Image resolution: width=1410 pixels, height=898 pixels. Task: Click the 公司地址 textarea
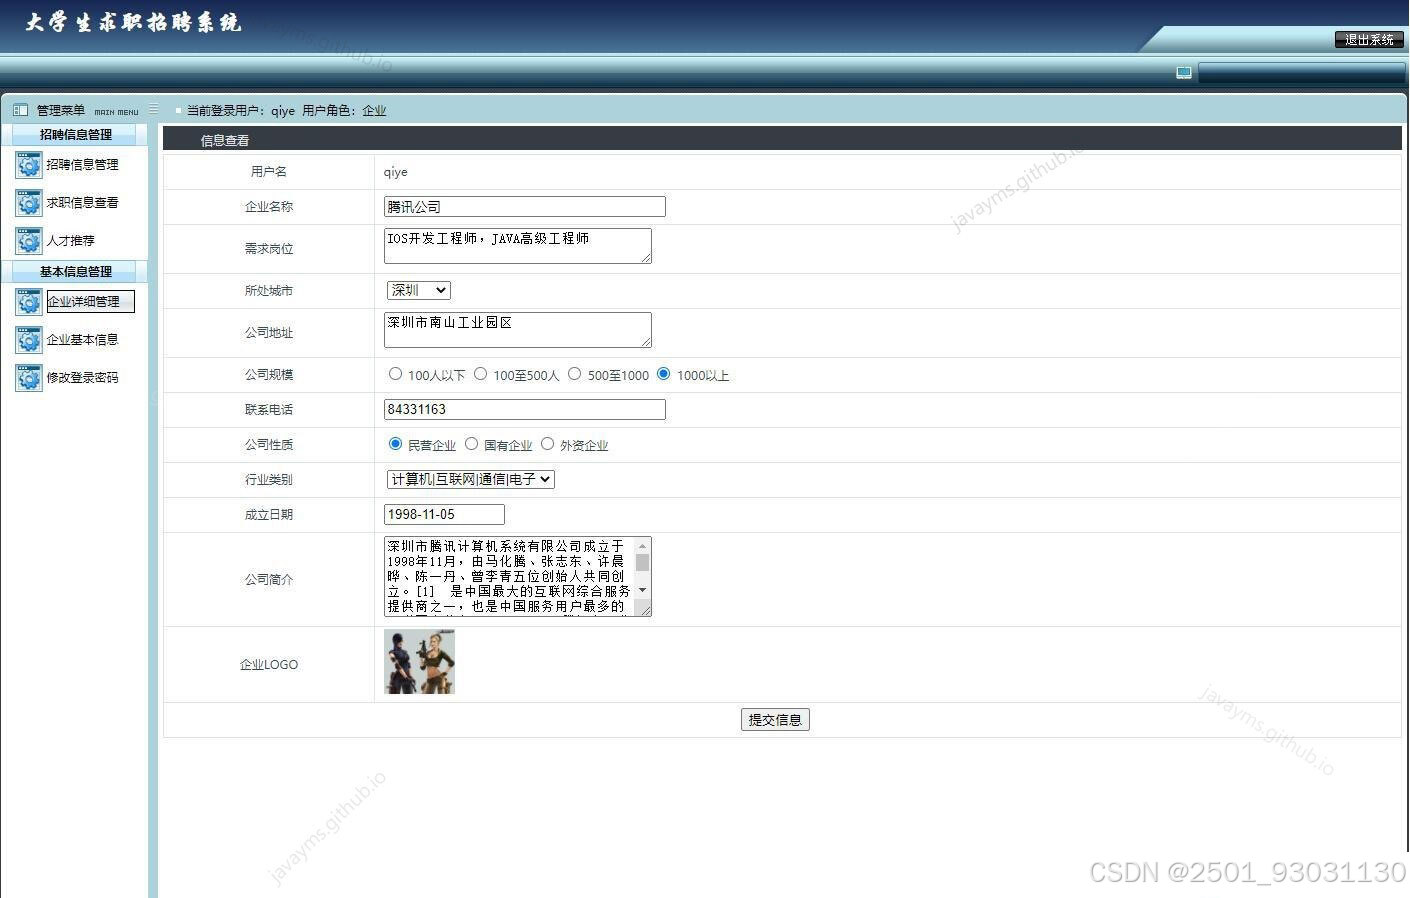point(518,330)
